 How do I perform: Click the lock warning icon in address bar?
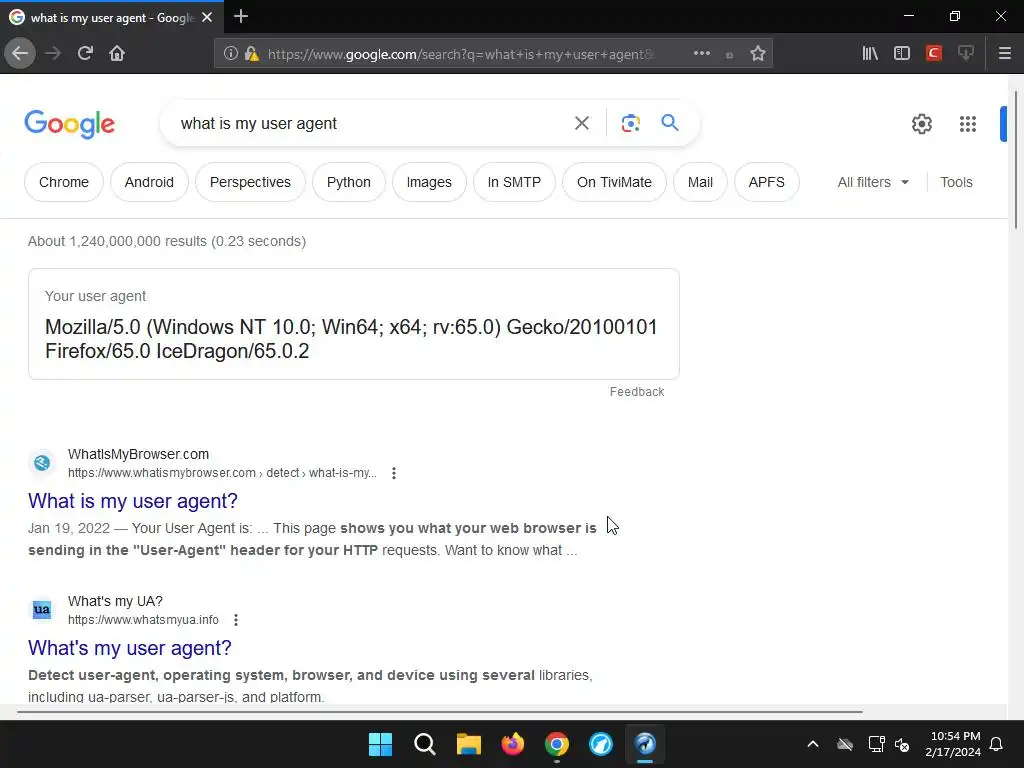pyautogui.click(x=251, y=54)
